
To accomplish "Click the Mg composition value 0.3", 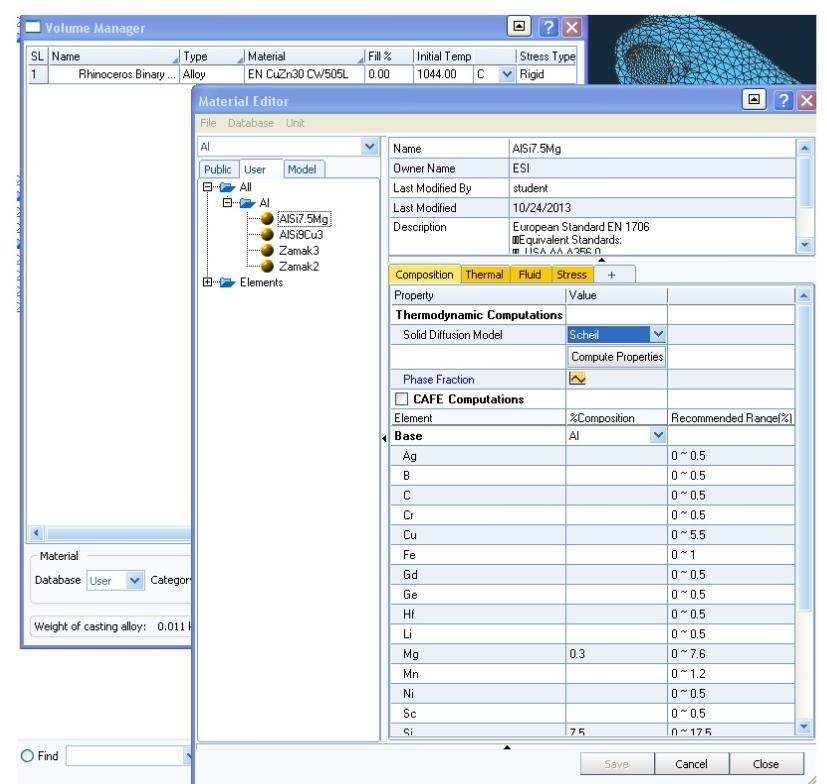I will click(616, 654).
